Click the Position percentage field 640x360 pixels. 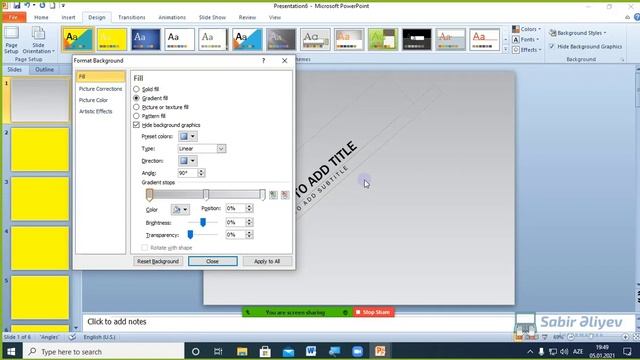pyautogui.click(x=235, y=208)
